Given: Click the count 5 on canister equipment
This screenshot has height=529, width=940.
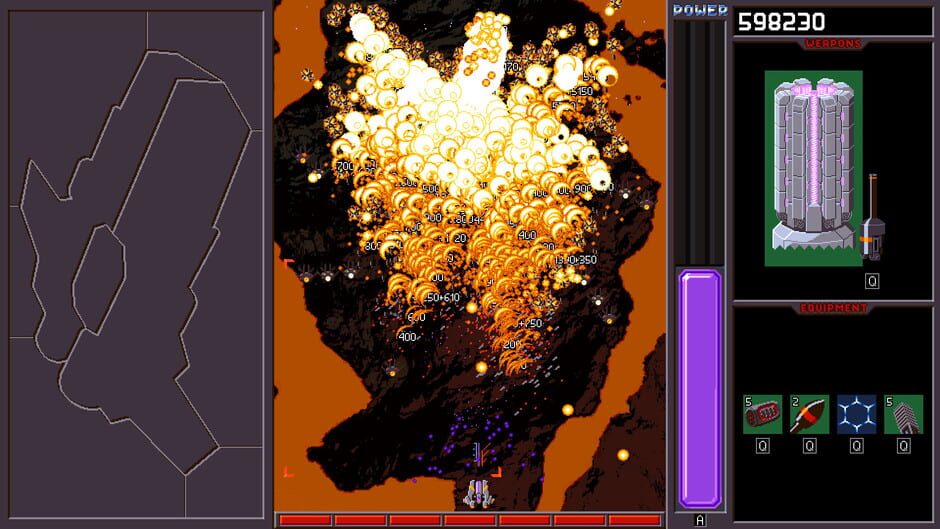Looking at the screenshot, I should 748,402.
